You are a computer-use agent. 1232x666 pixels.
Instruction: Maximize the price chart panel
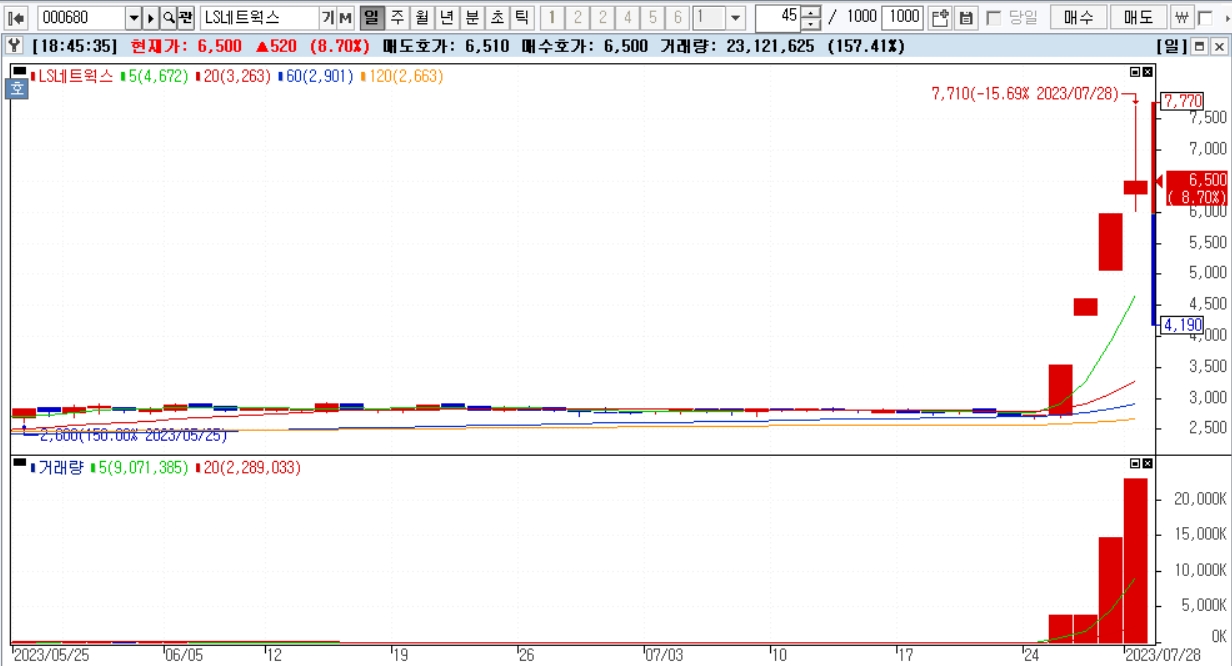click(1135, 72)
